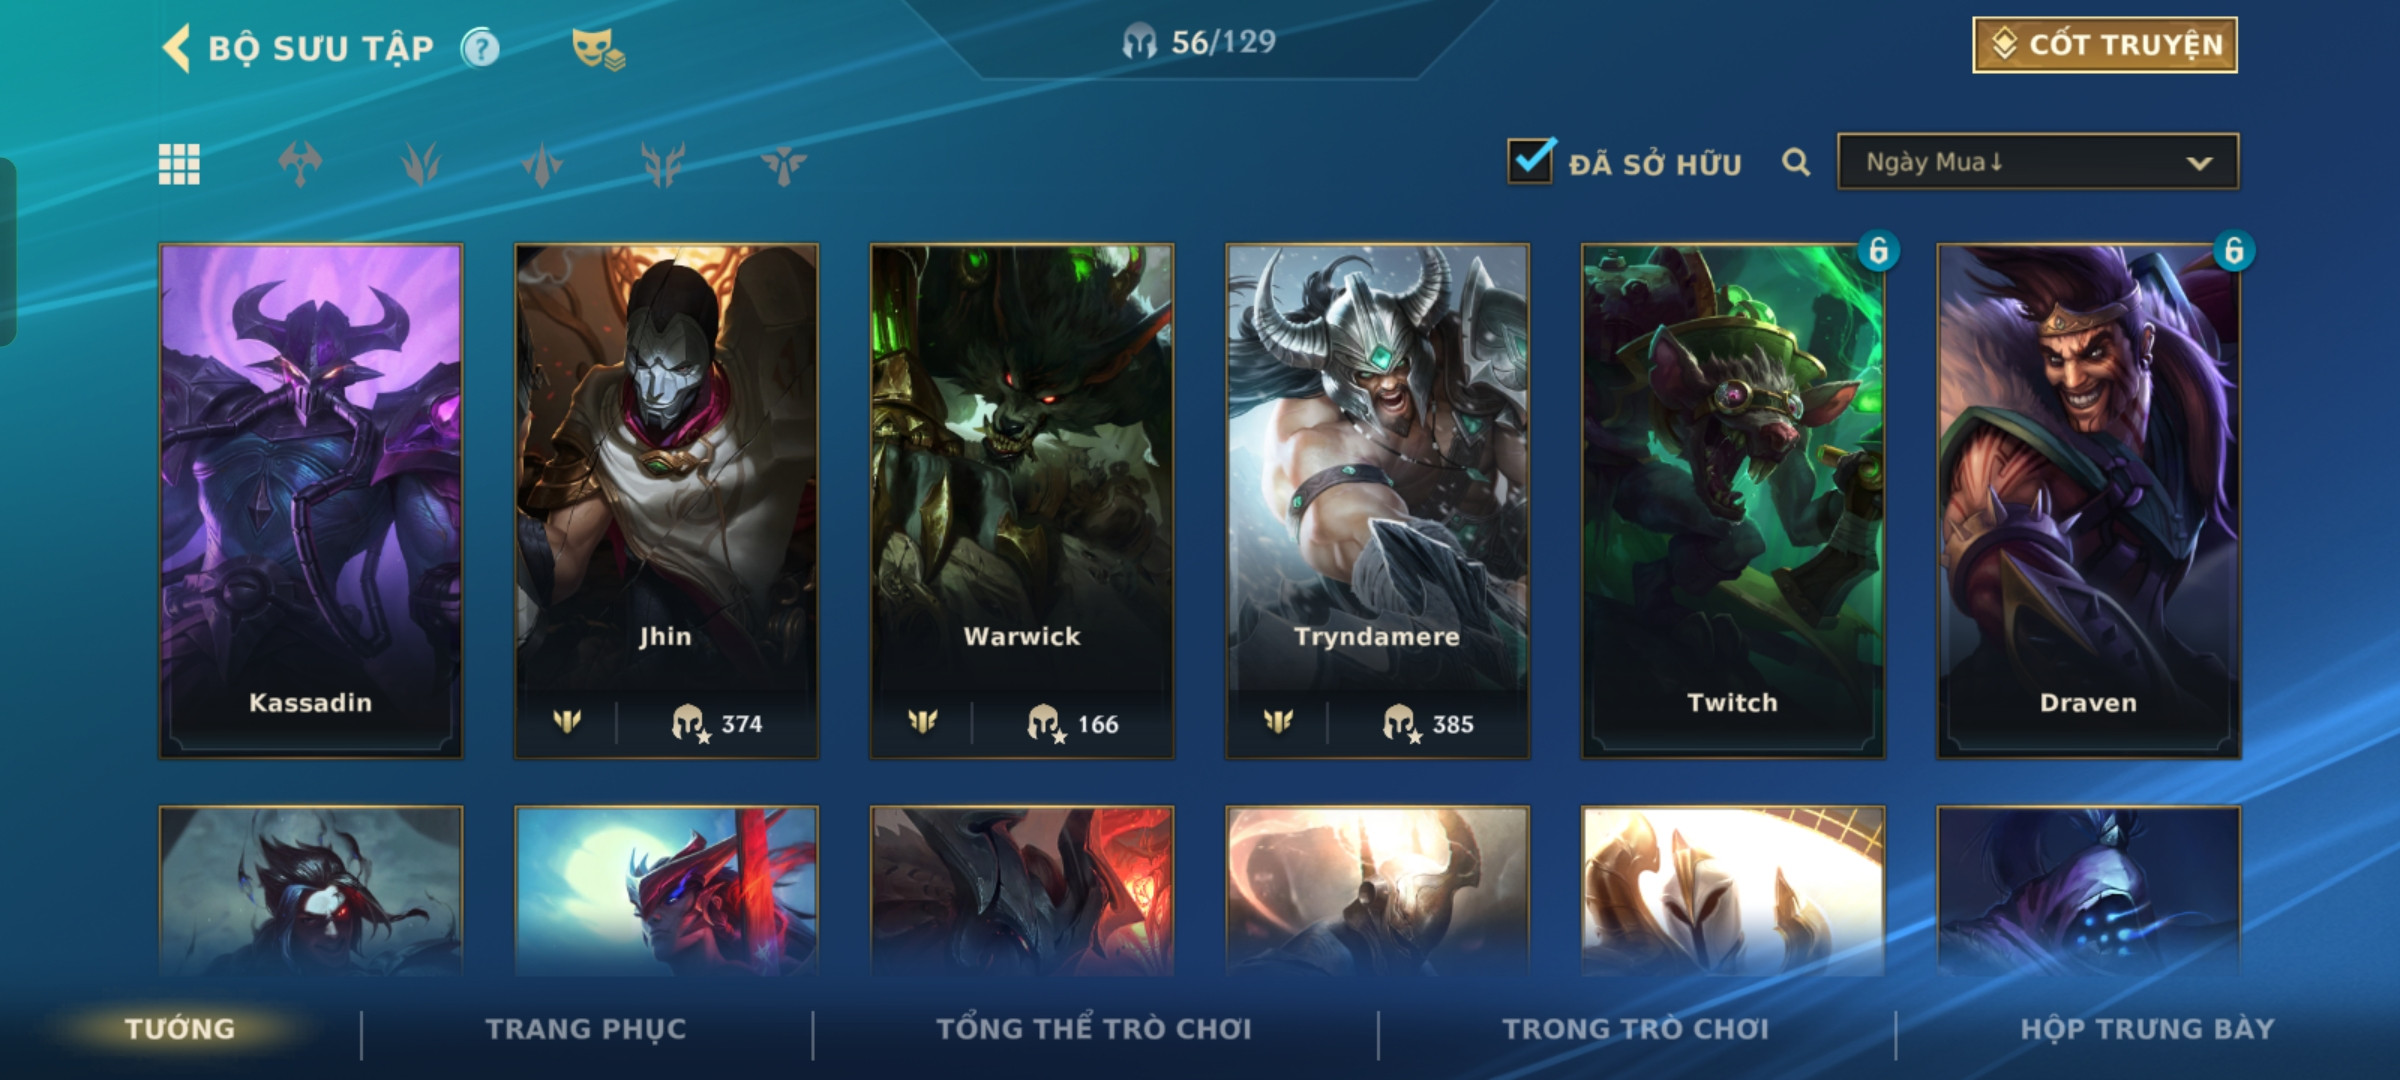Screen dimensions: 2400x1080
Task: Switch to the Trang Phục tab
Action: coord(586,1029)
